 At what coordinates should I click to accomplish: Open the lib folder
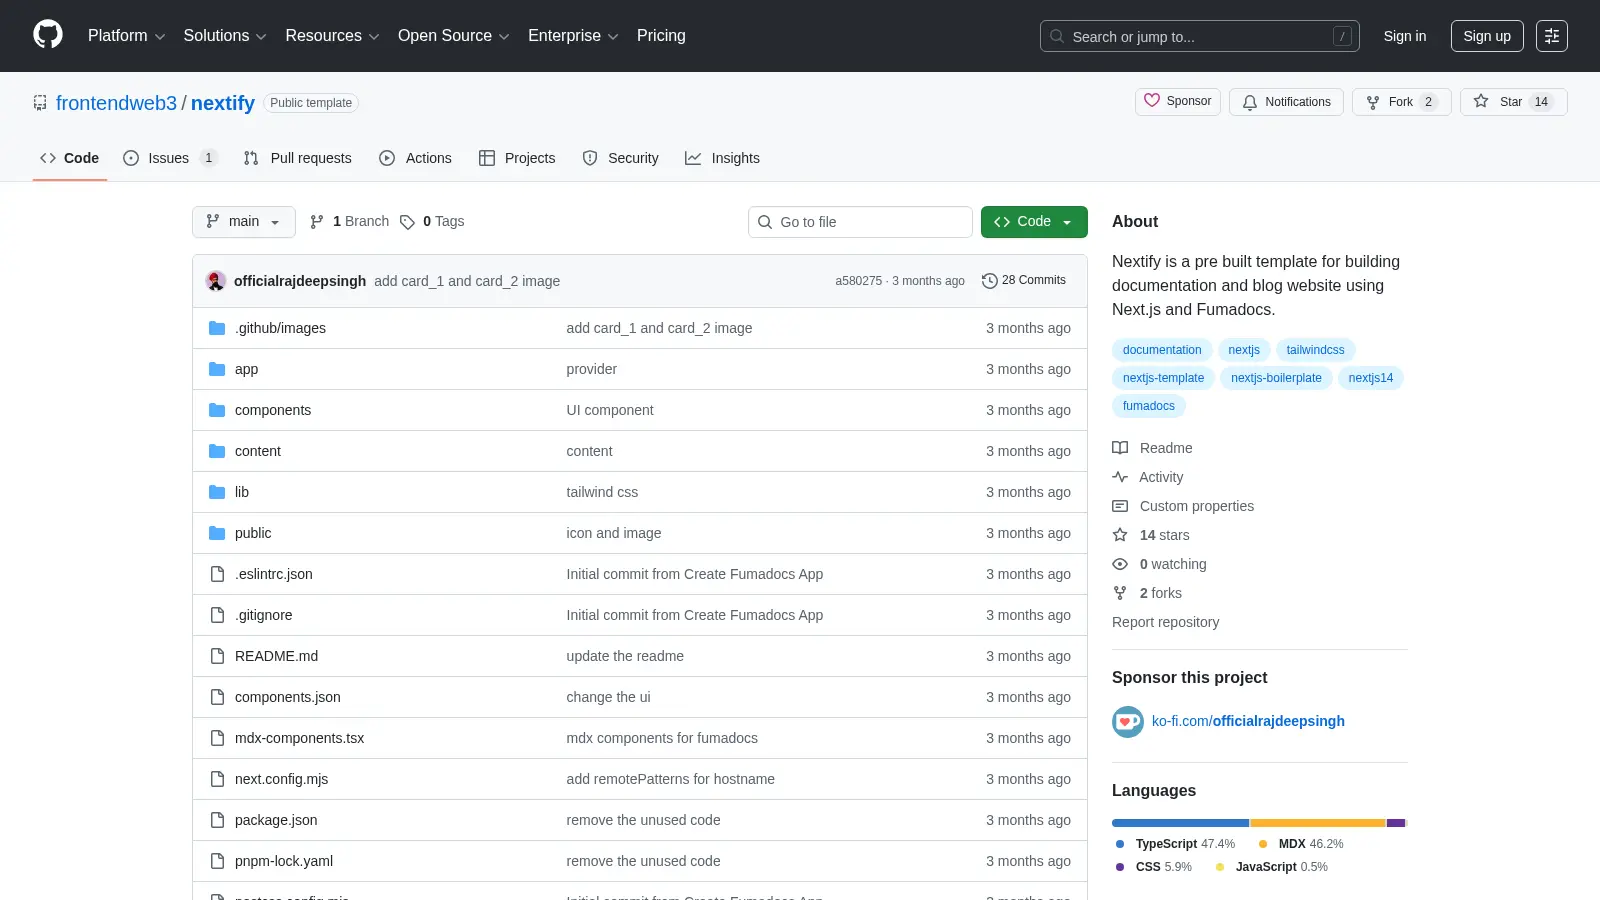tap(242, 492)
